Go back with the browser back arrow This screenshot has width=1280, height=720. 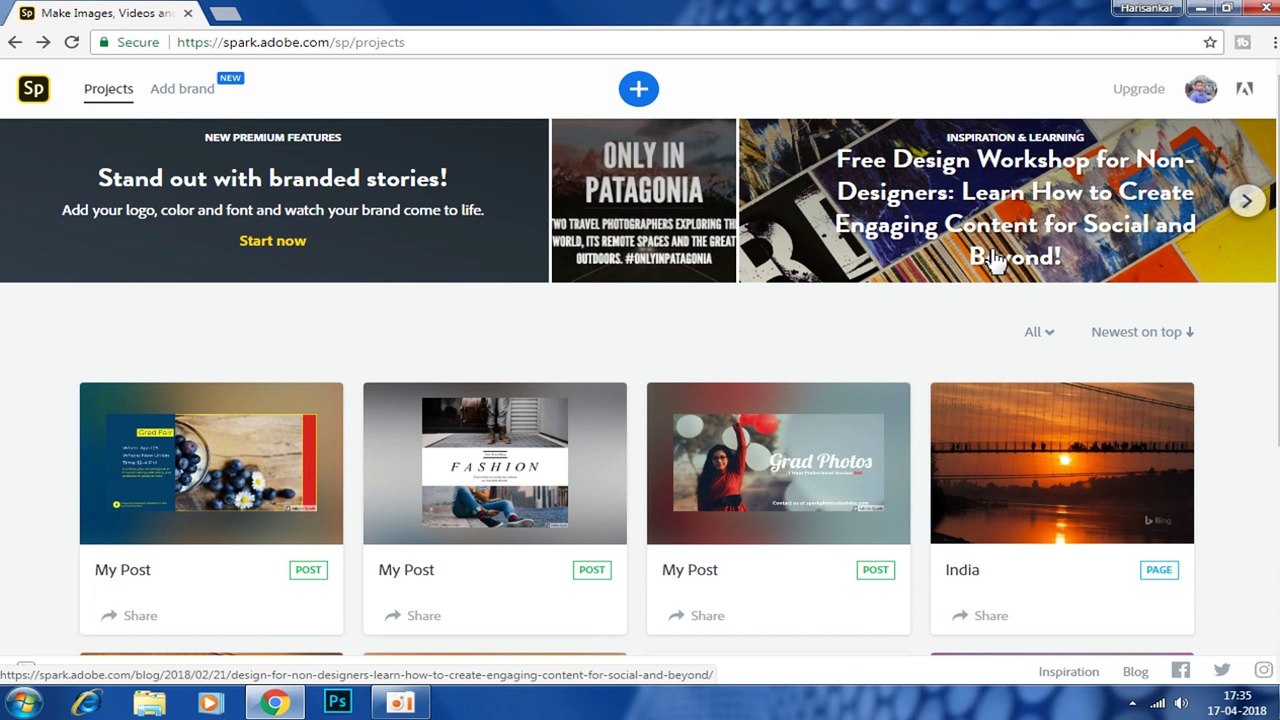[x=15, y=42]
